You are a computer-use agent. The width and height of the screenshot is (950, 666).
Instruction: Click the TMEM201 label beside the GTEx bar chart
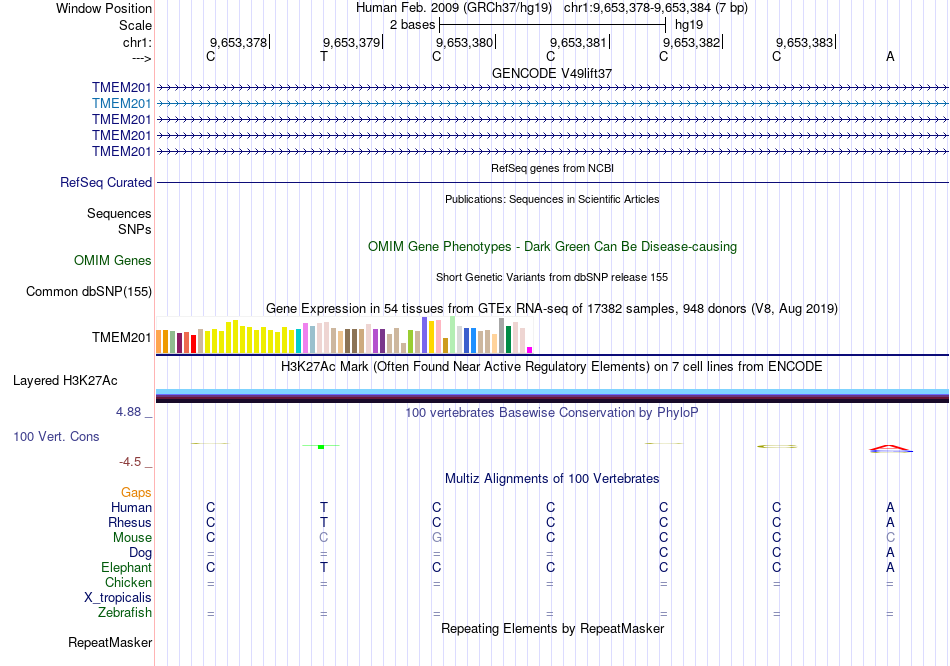click(121, 338)
